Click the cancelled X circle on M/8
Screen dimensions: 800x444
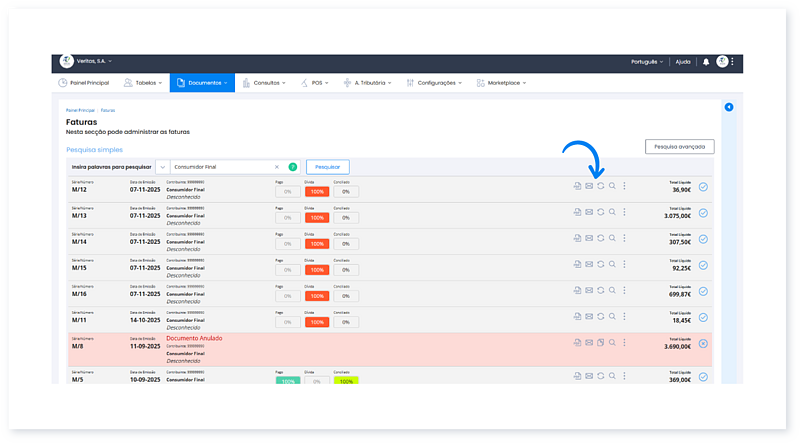pyautogui.click(x=703, y=344)
